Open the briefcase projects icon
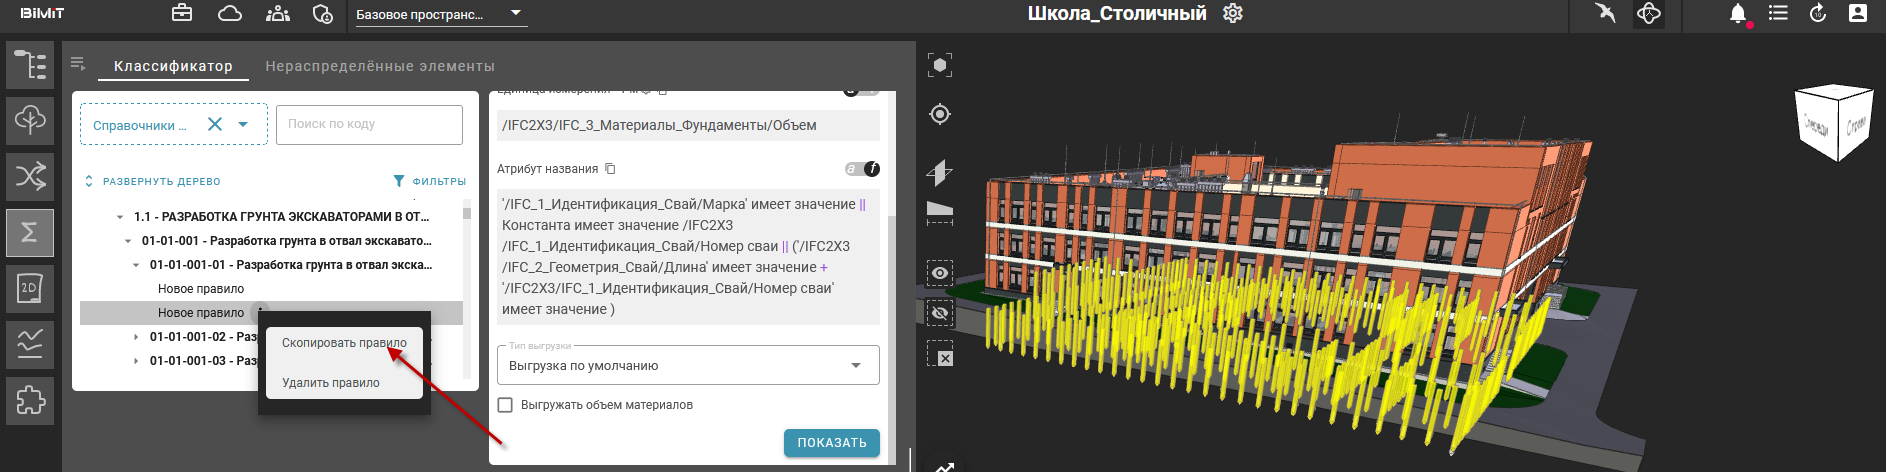1886x472 pixels. click(x=182, y=13)
